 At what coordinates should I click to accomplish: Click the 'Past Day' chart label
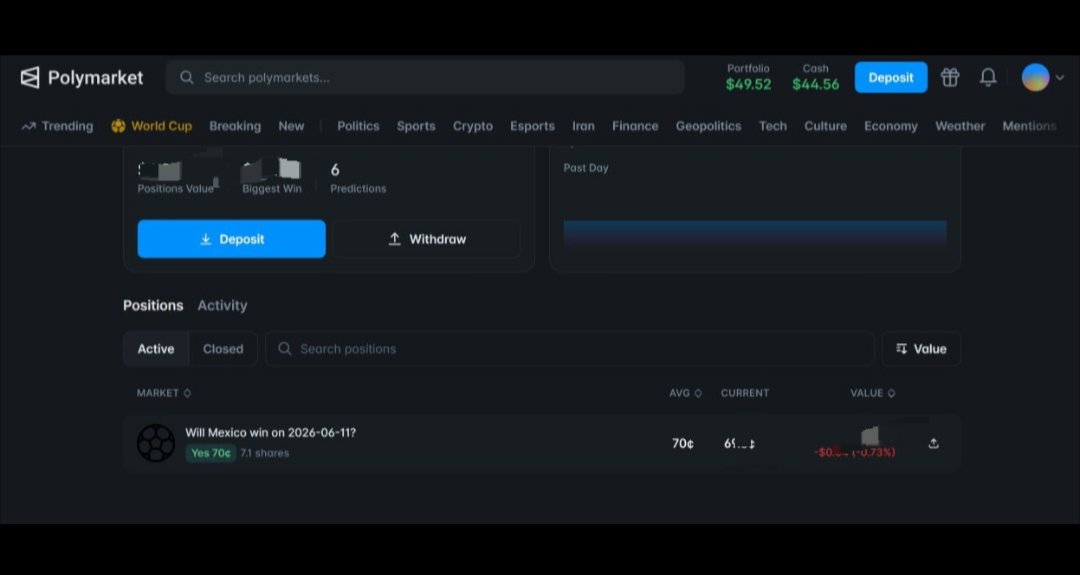(586, 167)
